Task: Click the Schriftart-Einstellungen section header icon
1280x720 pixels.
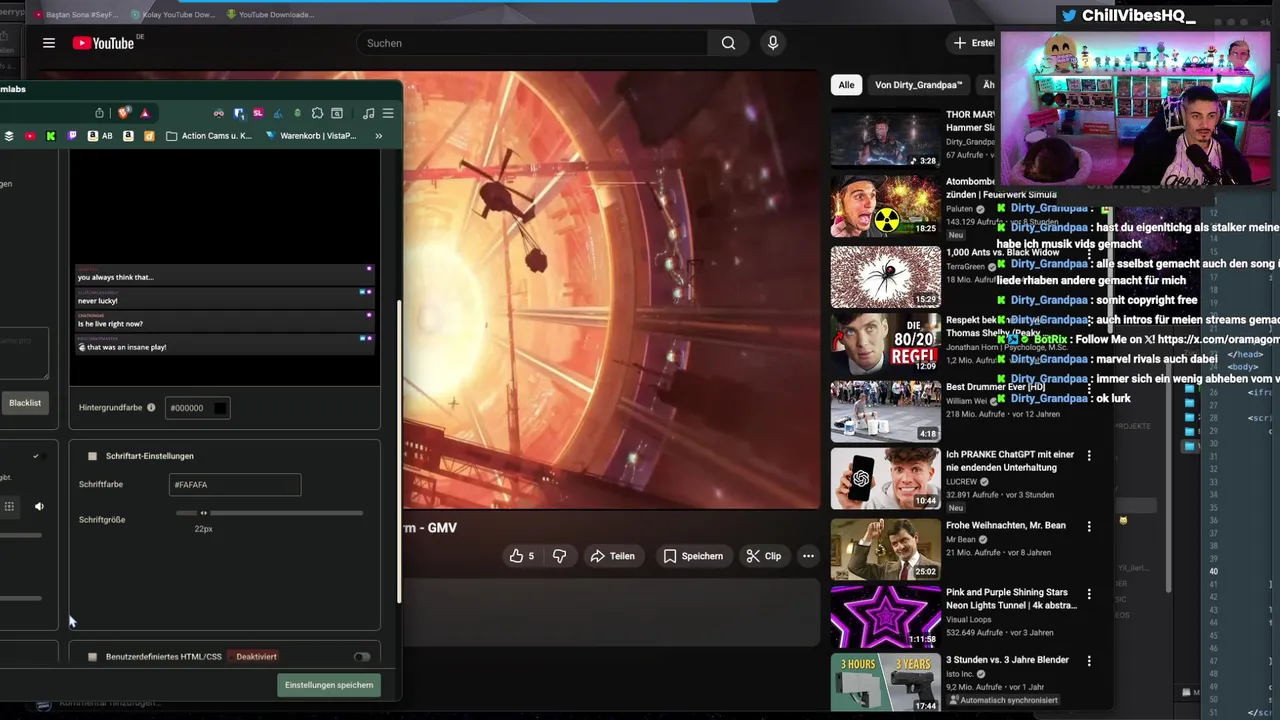Action: click(x=92, y=456)
